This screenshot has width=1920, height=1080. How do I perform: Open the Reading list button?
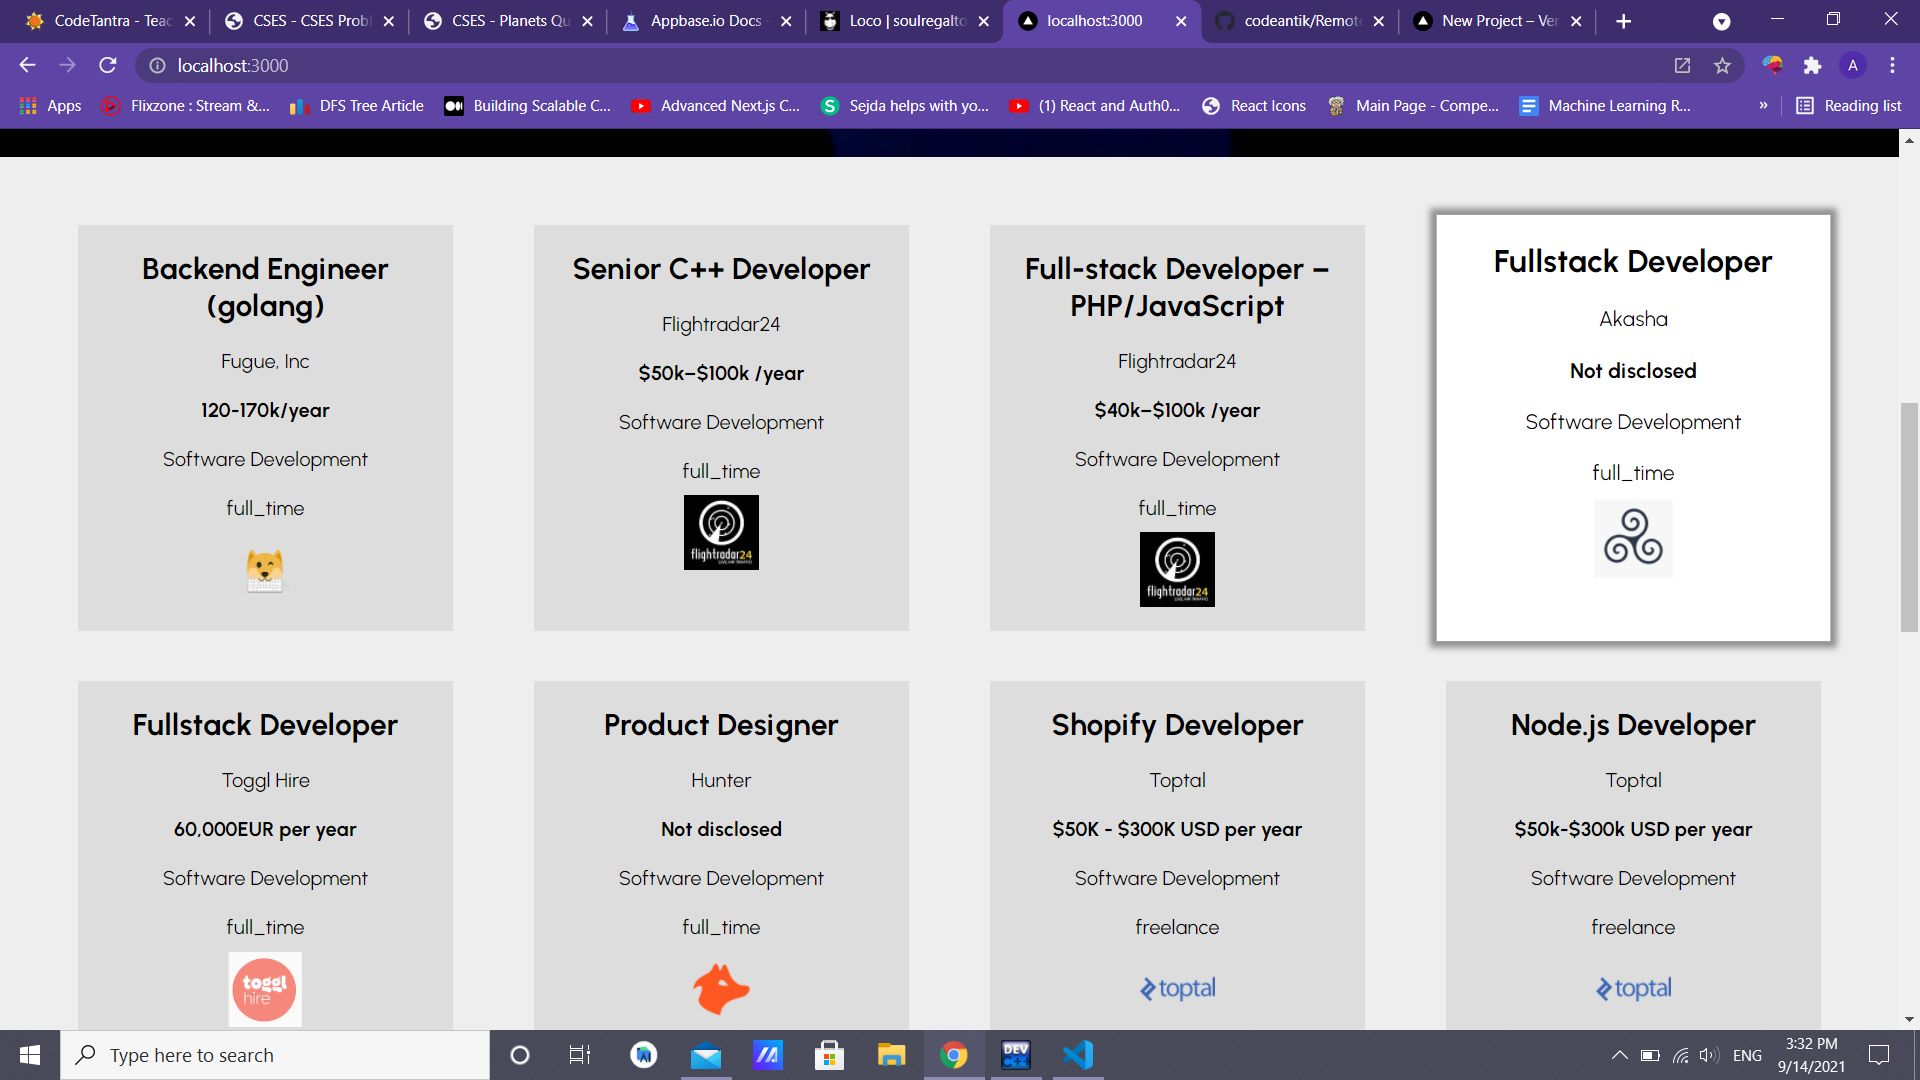[1849, 106]
